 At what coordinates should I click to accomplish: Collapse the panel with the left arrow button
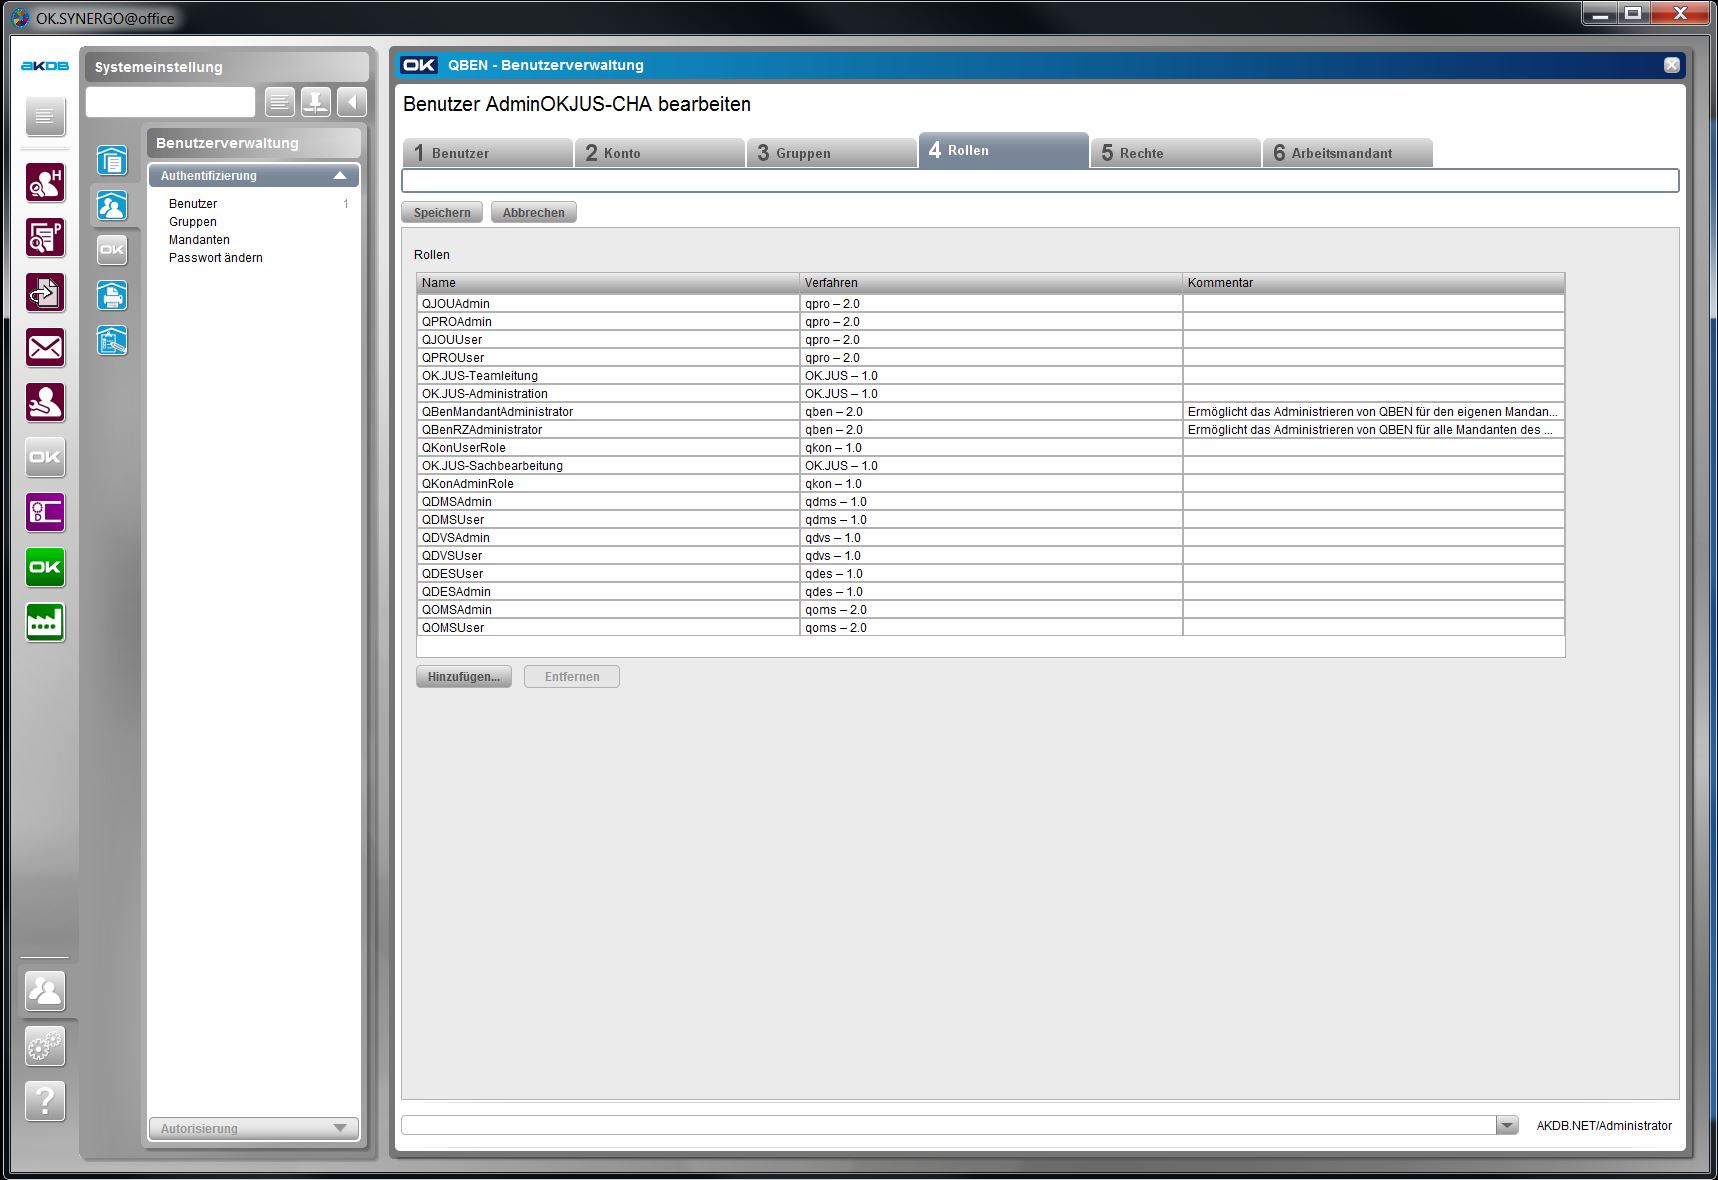352,102
